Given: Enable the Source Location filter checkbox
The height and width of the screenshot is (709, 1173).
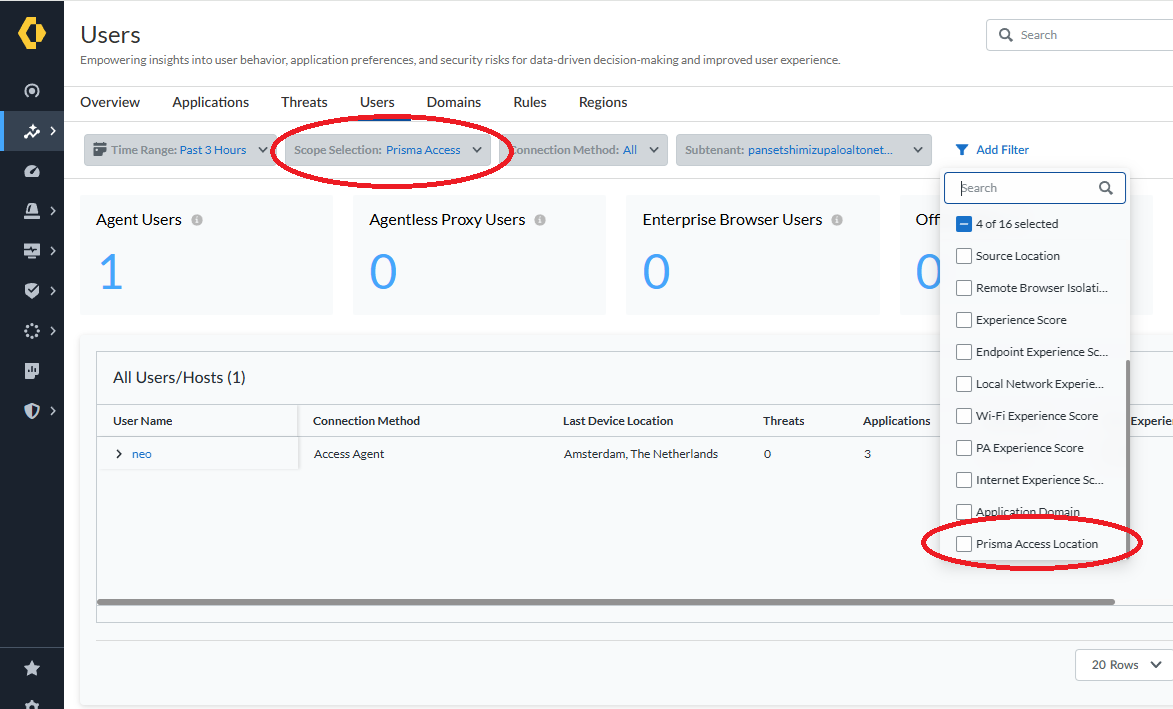Looking at the screenshot, I should point(964,256).
